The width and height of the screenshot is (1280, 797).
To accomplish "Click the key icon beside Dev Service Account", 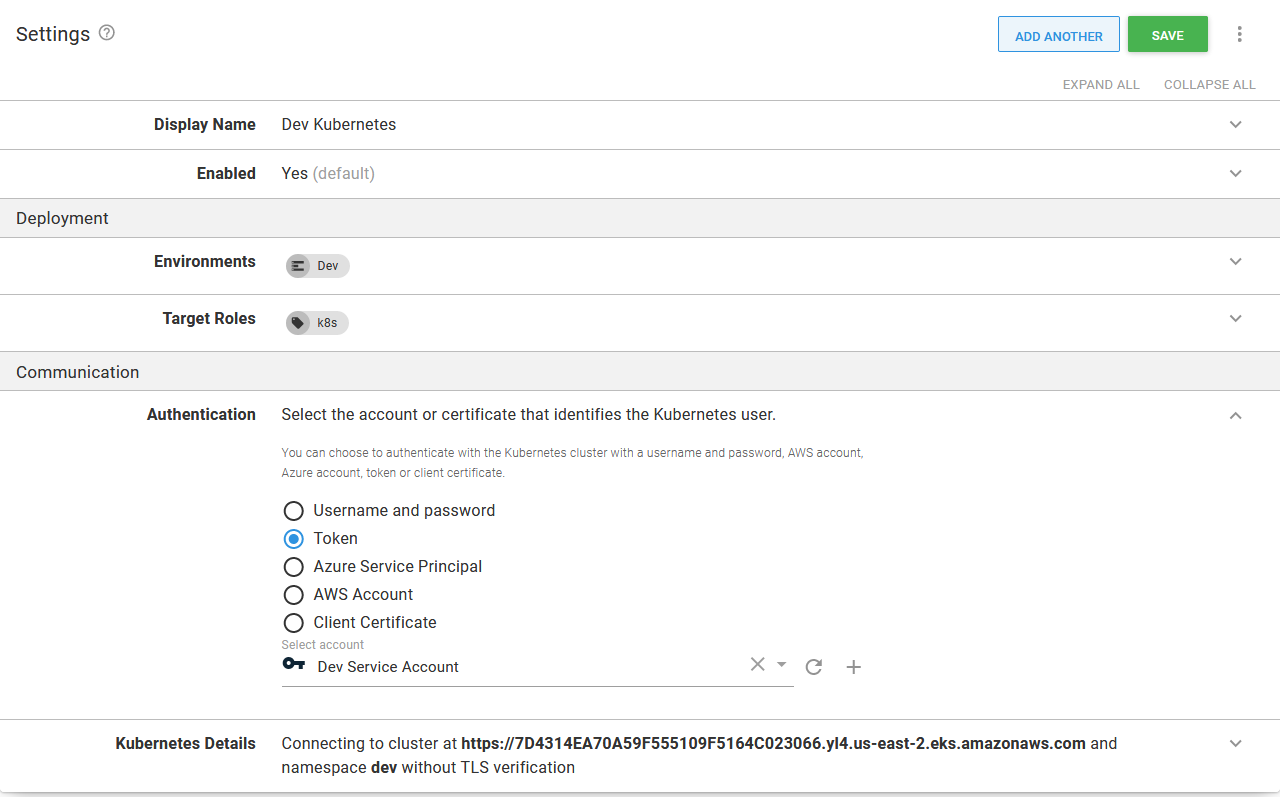I will click(x=293, y=663).
